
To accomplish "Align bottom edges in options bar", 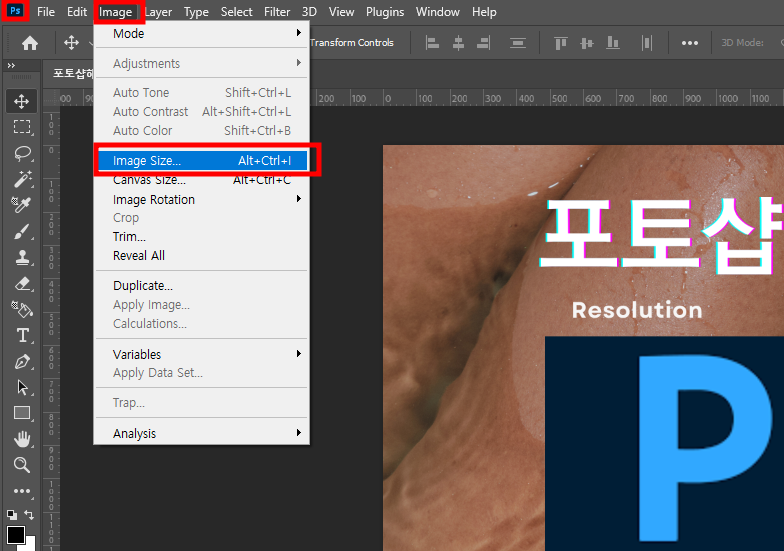I will pyautogui.click(x=613, y=43).
